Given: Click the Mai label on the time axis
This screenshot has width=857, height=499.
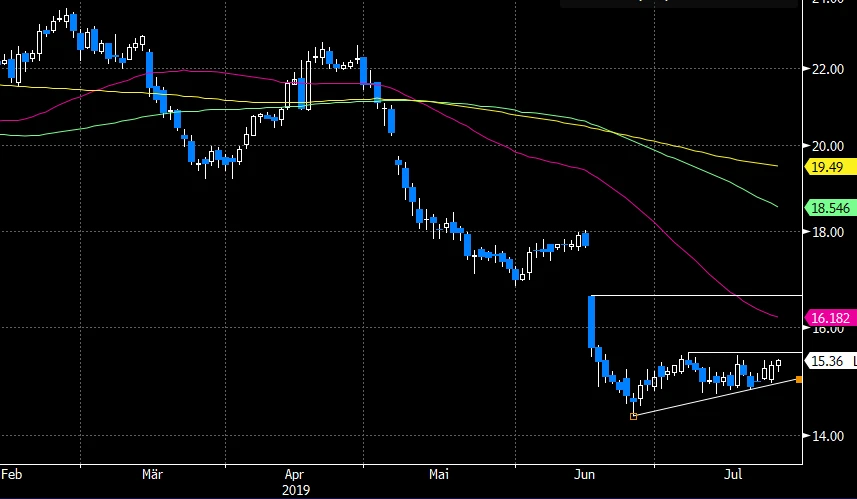Looking at the screenshot, I should [x=437, y=472].
